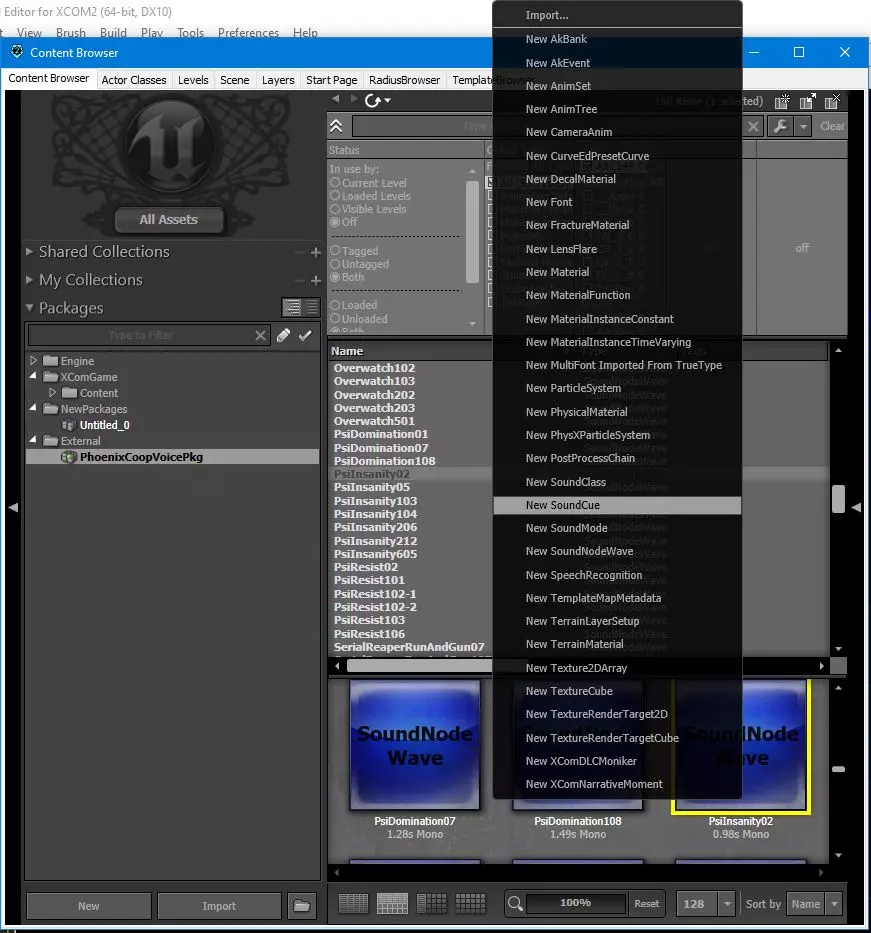Select horizontal split layout icon at bottom
Image resolution: width=871 pixels, height=933 pixels.
point(392,903)
